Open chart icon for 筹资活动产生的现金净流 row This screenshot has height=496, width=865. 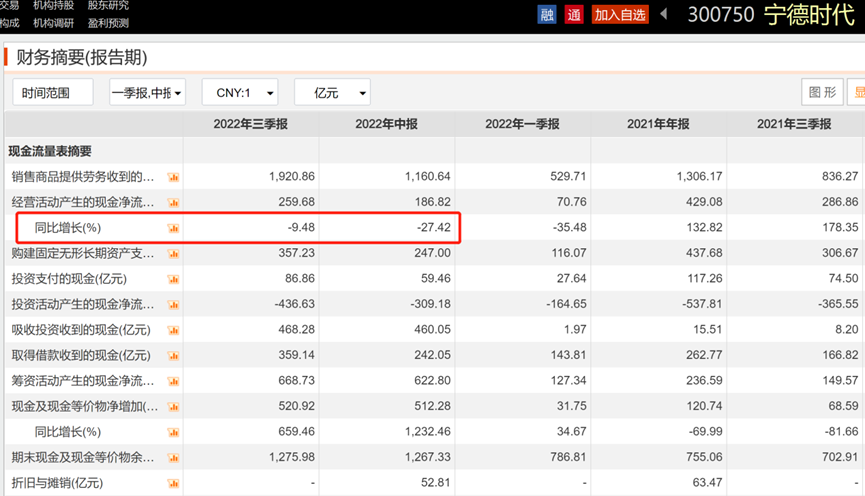(x=173, y=381)
